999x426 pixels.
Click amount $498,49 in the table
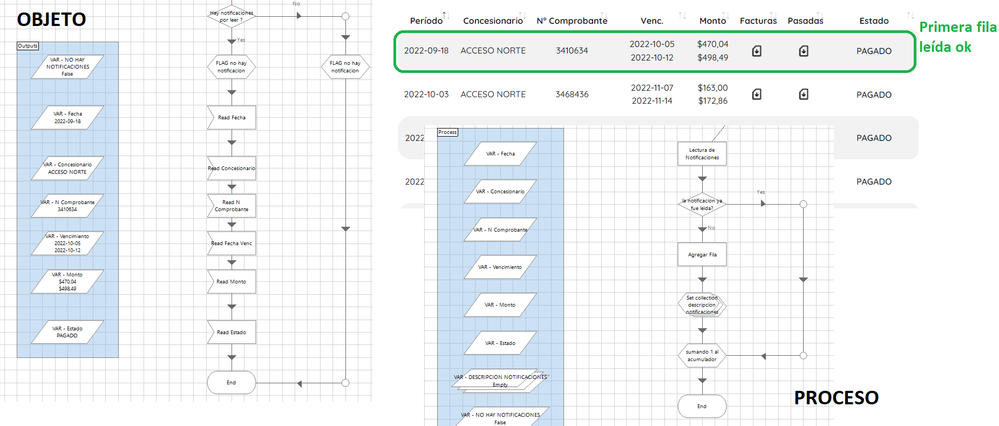click(713, 57)
